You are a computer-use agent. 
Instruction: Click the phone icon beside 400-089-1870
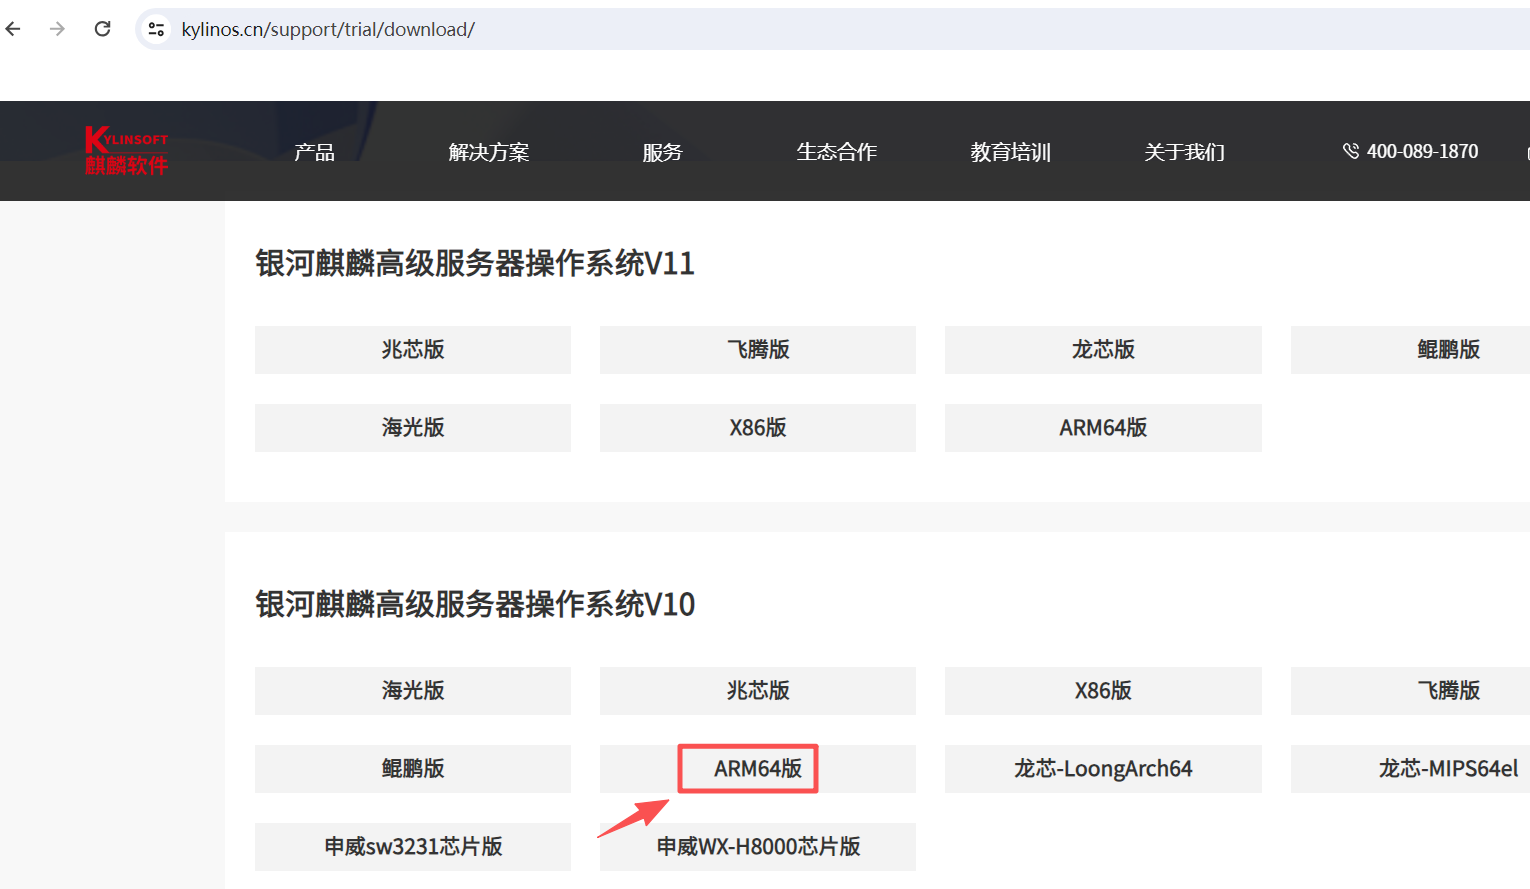point(1351,151)
